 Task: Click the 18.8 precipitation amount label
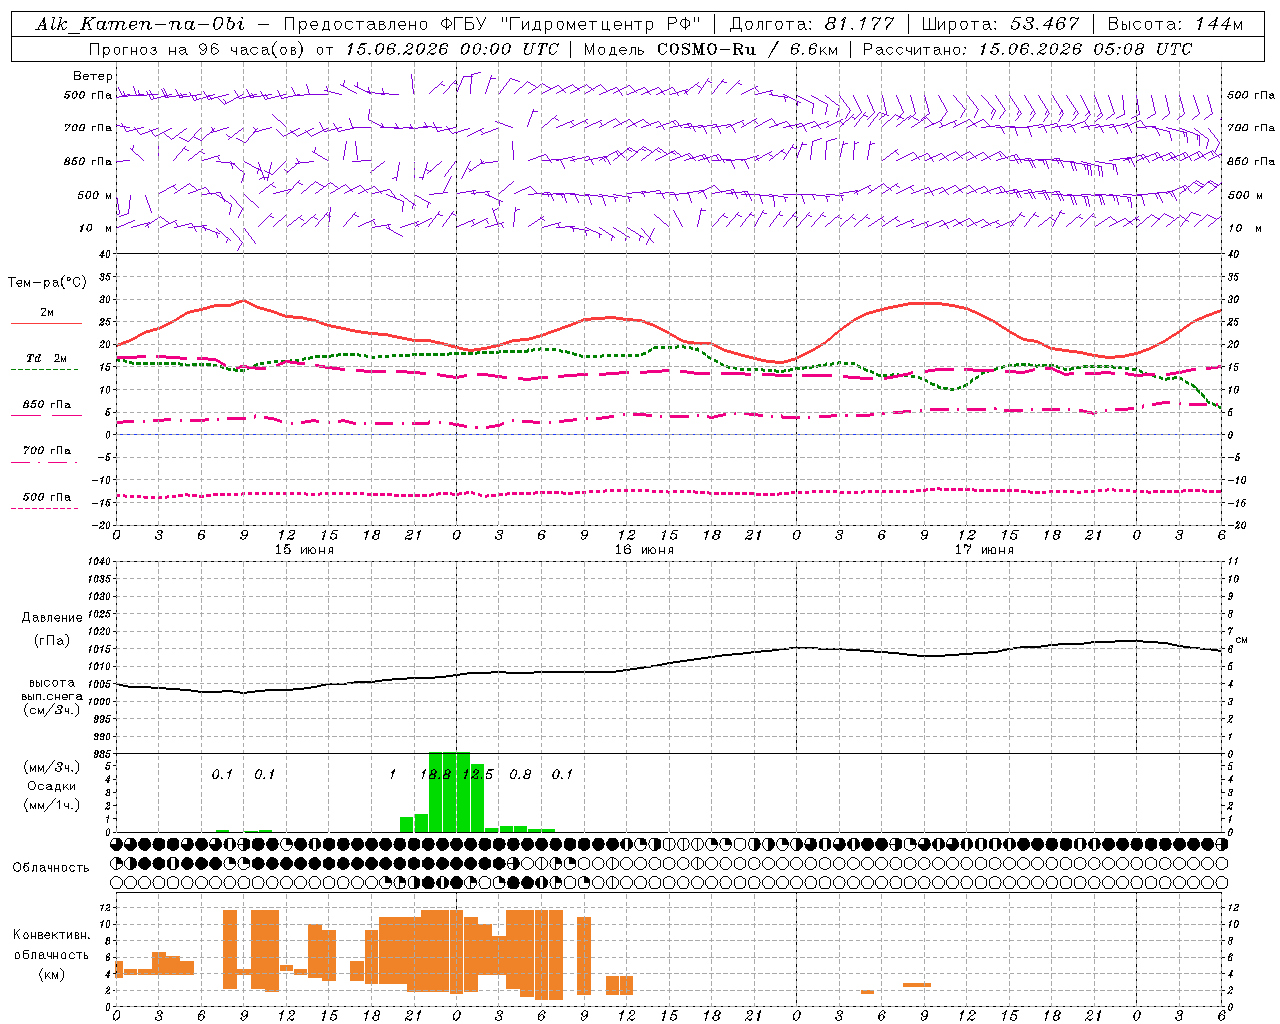(x=435, y=774)
